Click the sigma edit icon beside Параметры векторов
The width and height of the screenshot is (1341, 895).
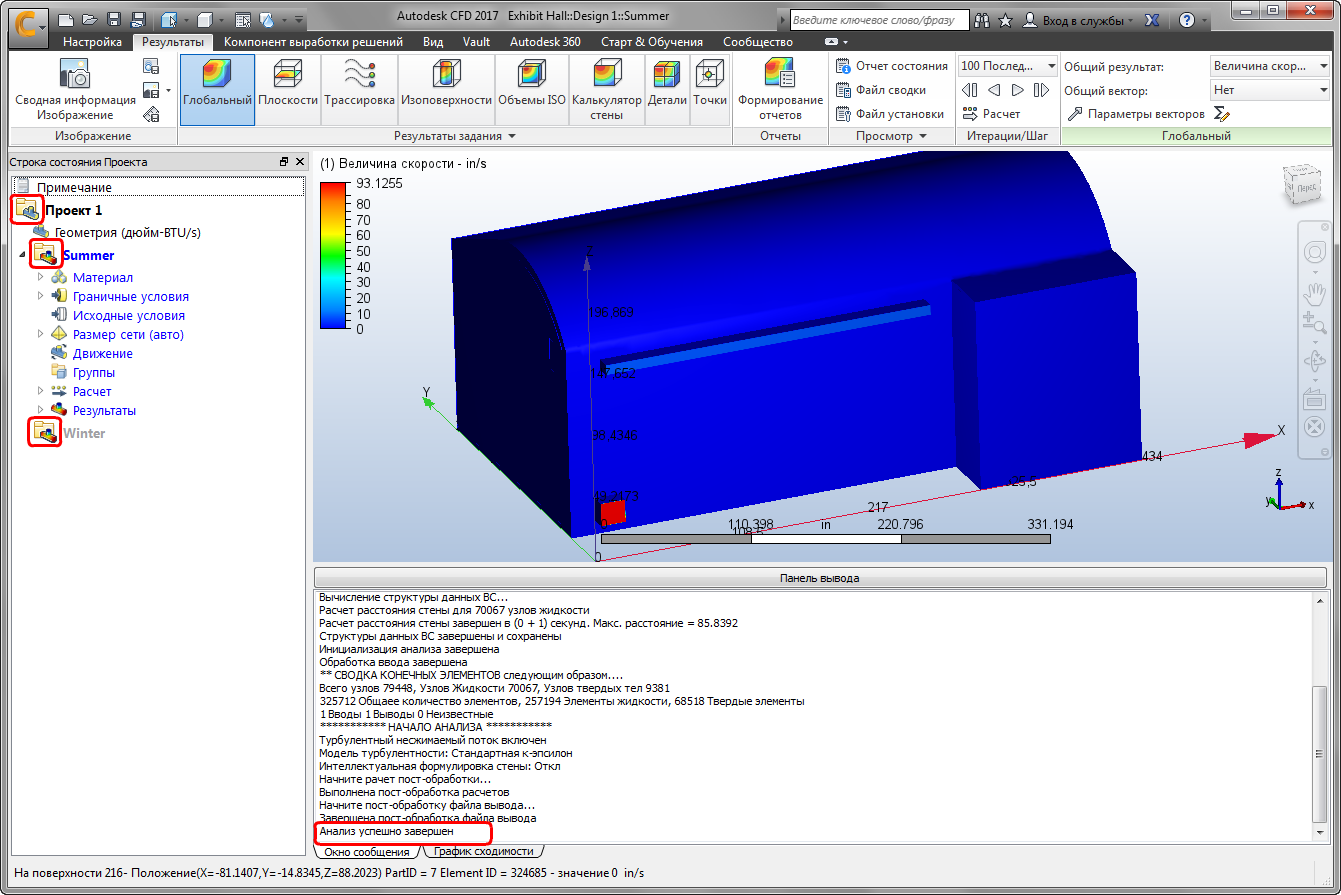click(x=1221, y=114)
